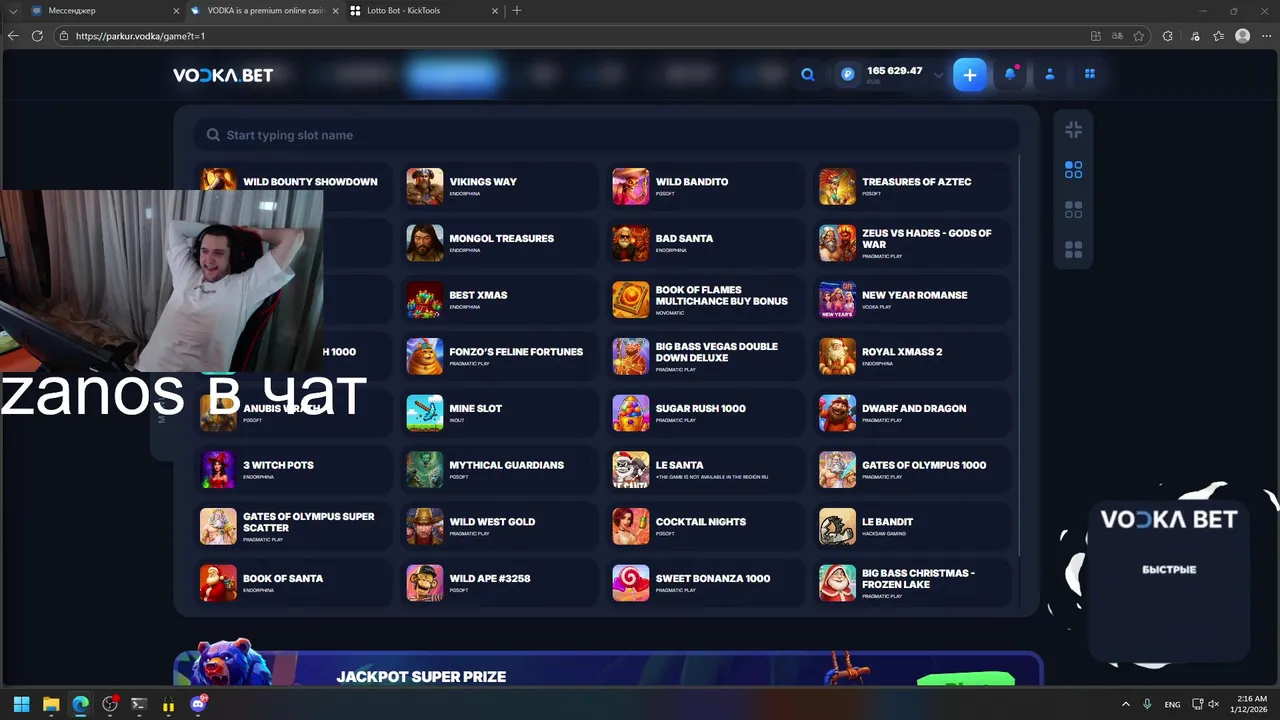Click the Le Bandit icon

pyautogui.click(x=837, y=527)
